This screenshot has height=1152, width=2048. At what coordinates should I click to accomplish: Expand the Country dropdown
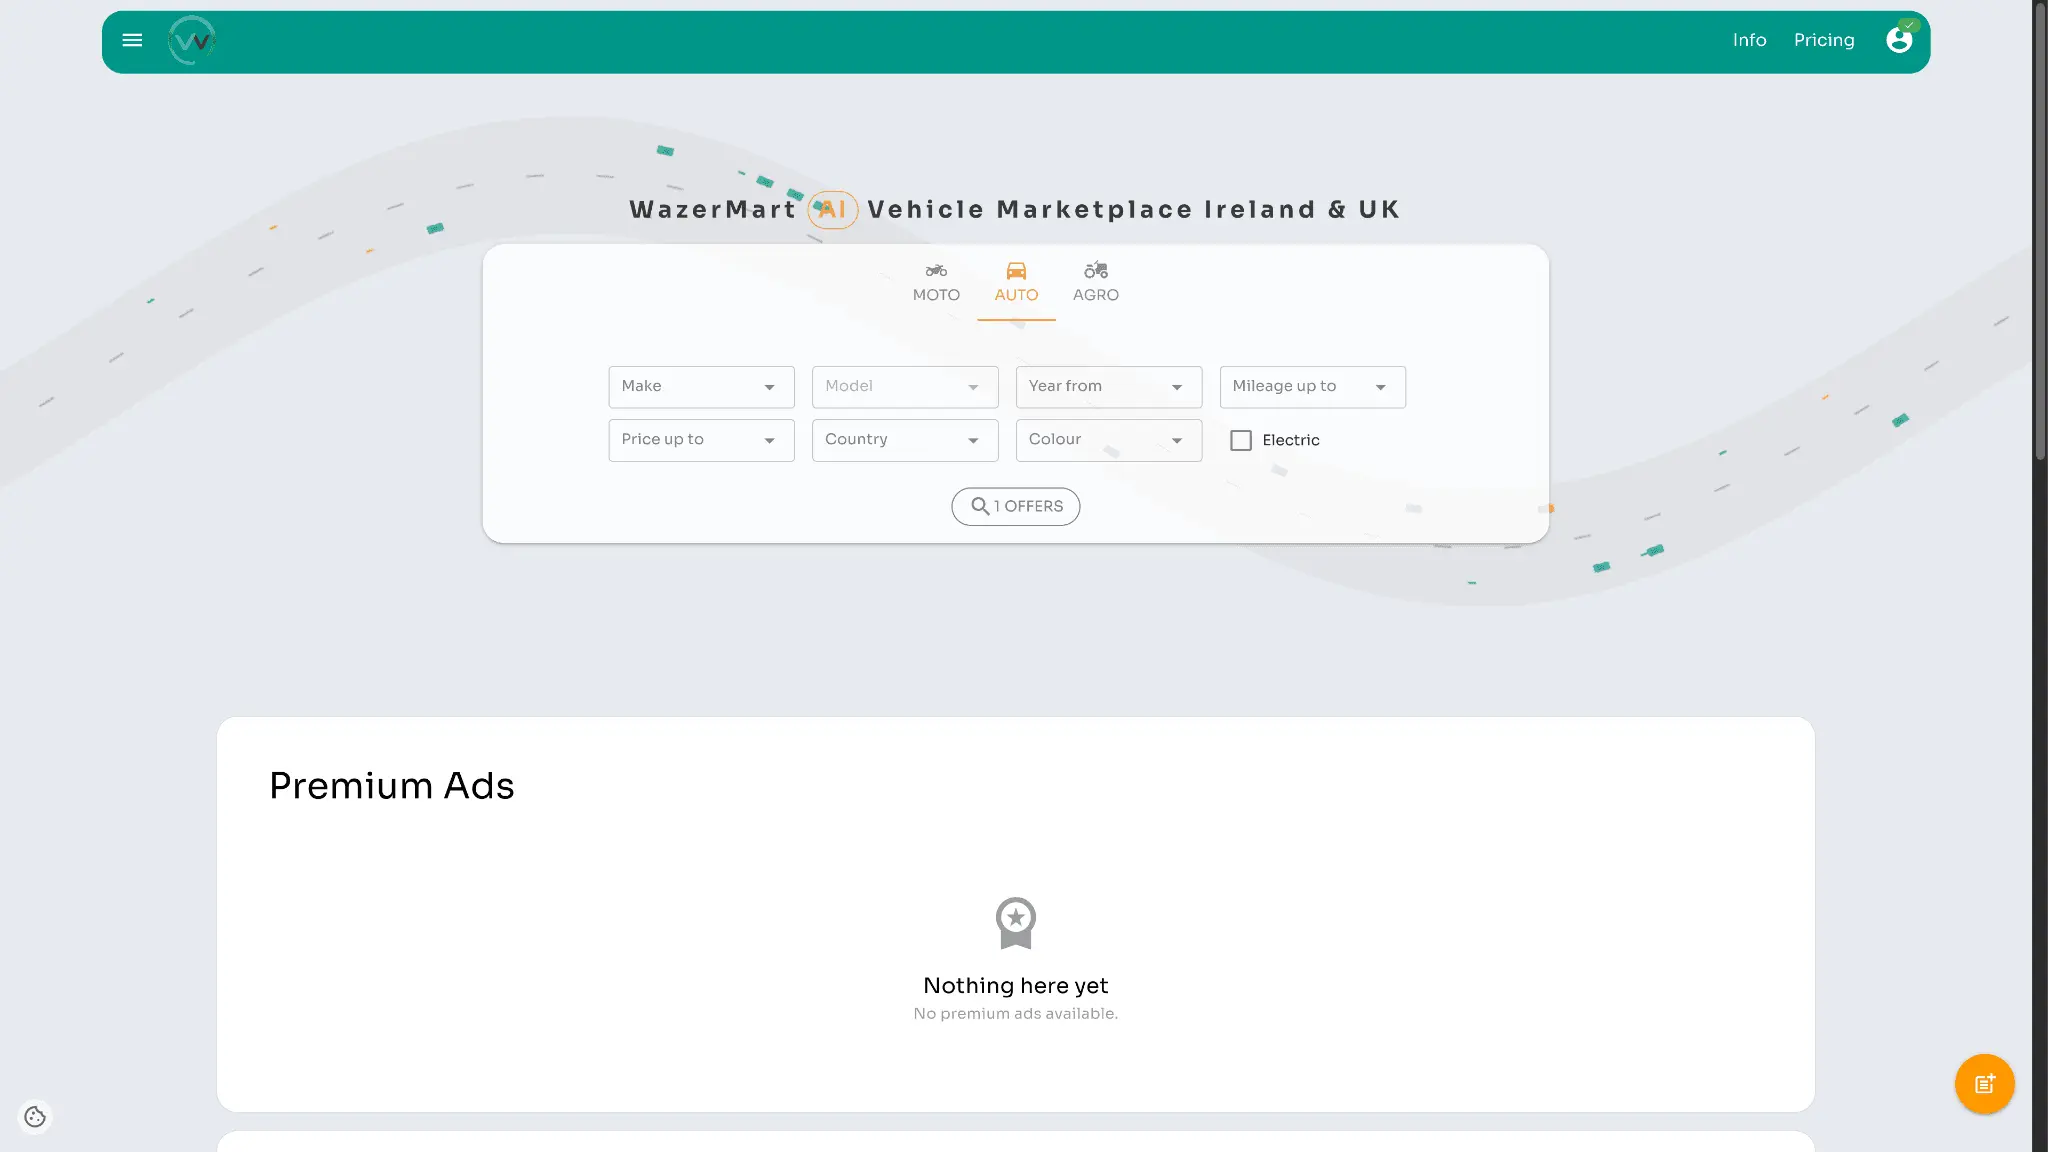click(x=905, y=440)
